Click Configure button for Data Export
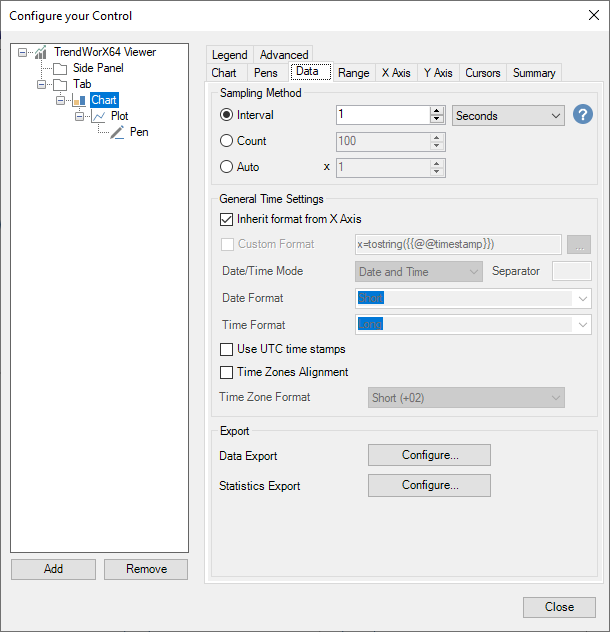The width and height of the screenshot is (610, 632). click(x=429, y=455)
